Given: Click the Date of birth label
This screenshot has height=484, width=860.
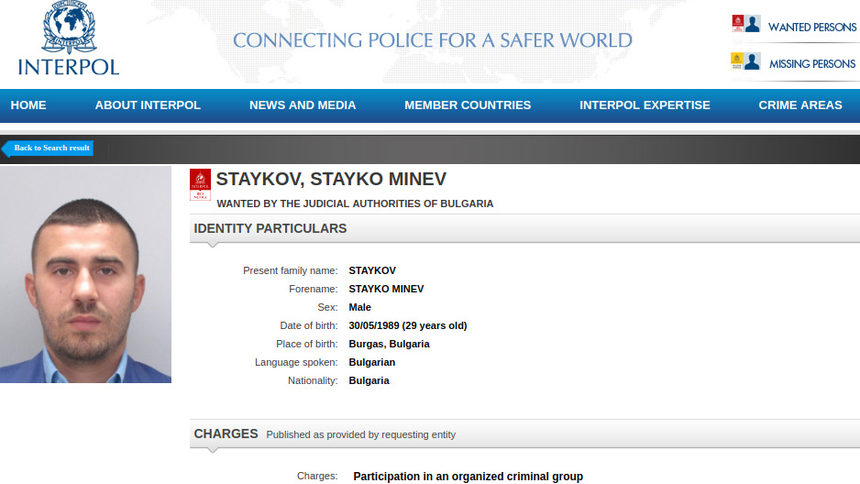Looking at the screenshot, I should tap(309, 325).
